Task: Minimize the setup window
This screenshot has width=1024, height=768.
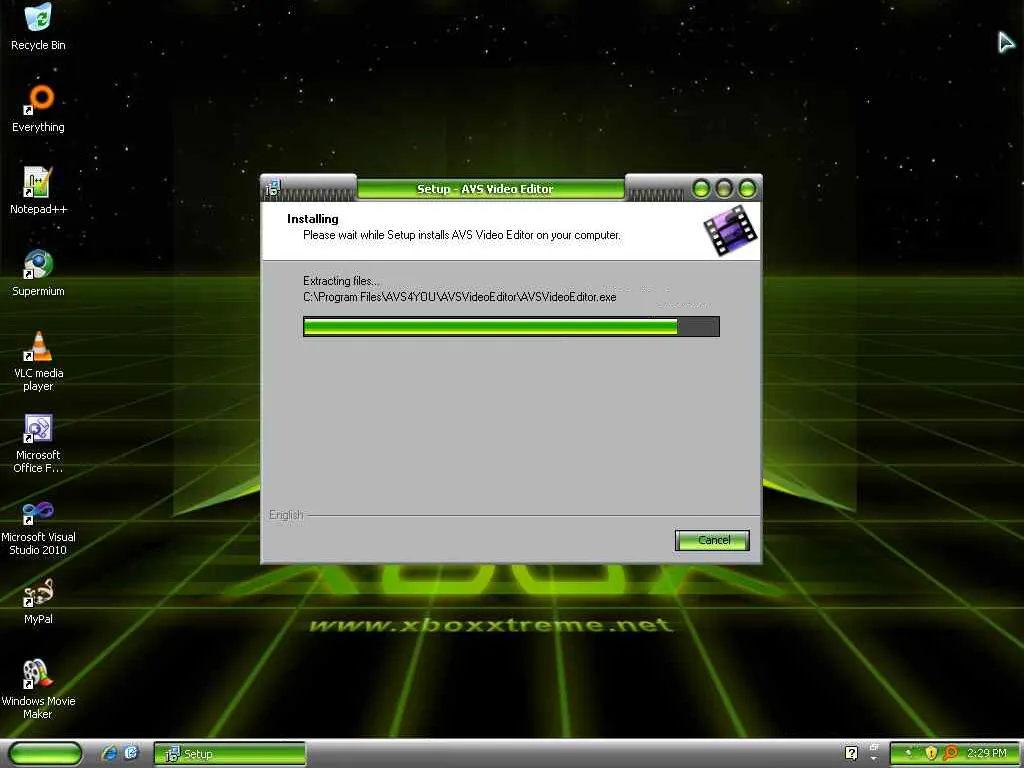Action: 701,189
